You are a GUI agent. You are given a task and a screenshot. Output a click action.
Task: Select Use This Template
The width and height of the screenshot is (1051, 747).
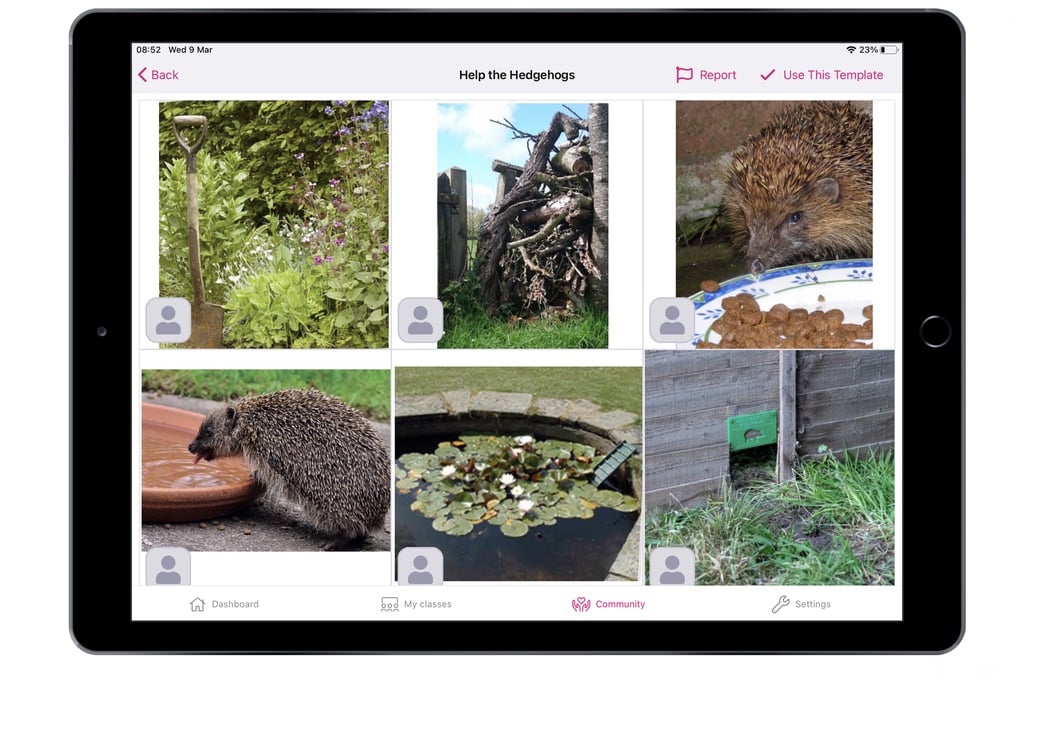pyautogui.click(x=823, y=74)
